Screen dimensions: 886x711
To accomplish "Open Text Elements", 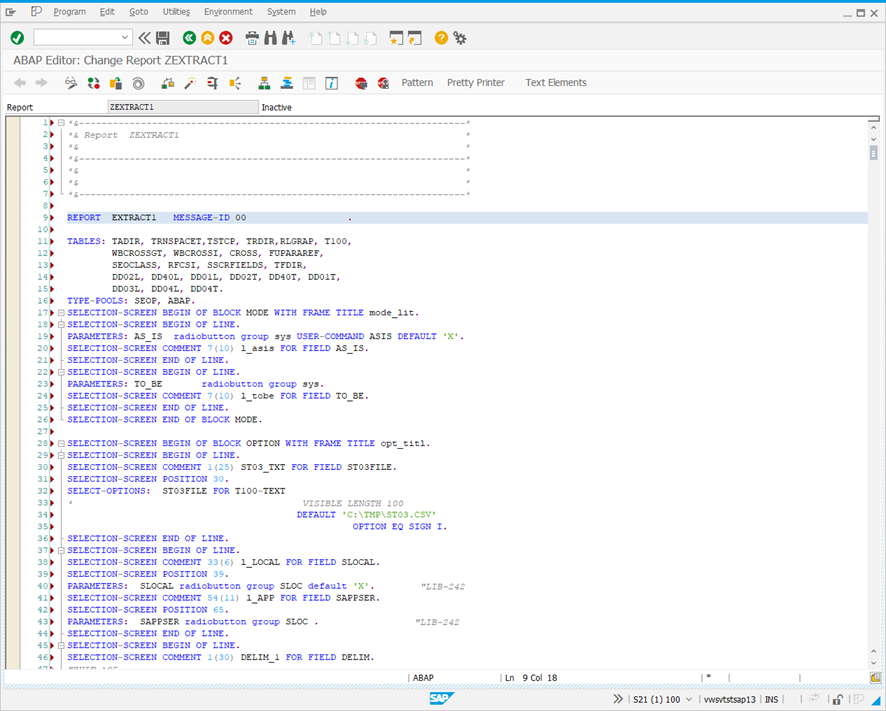I will click(556, 83).
